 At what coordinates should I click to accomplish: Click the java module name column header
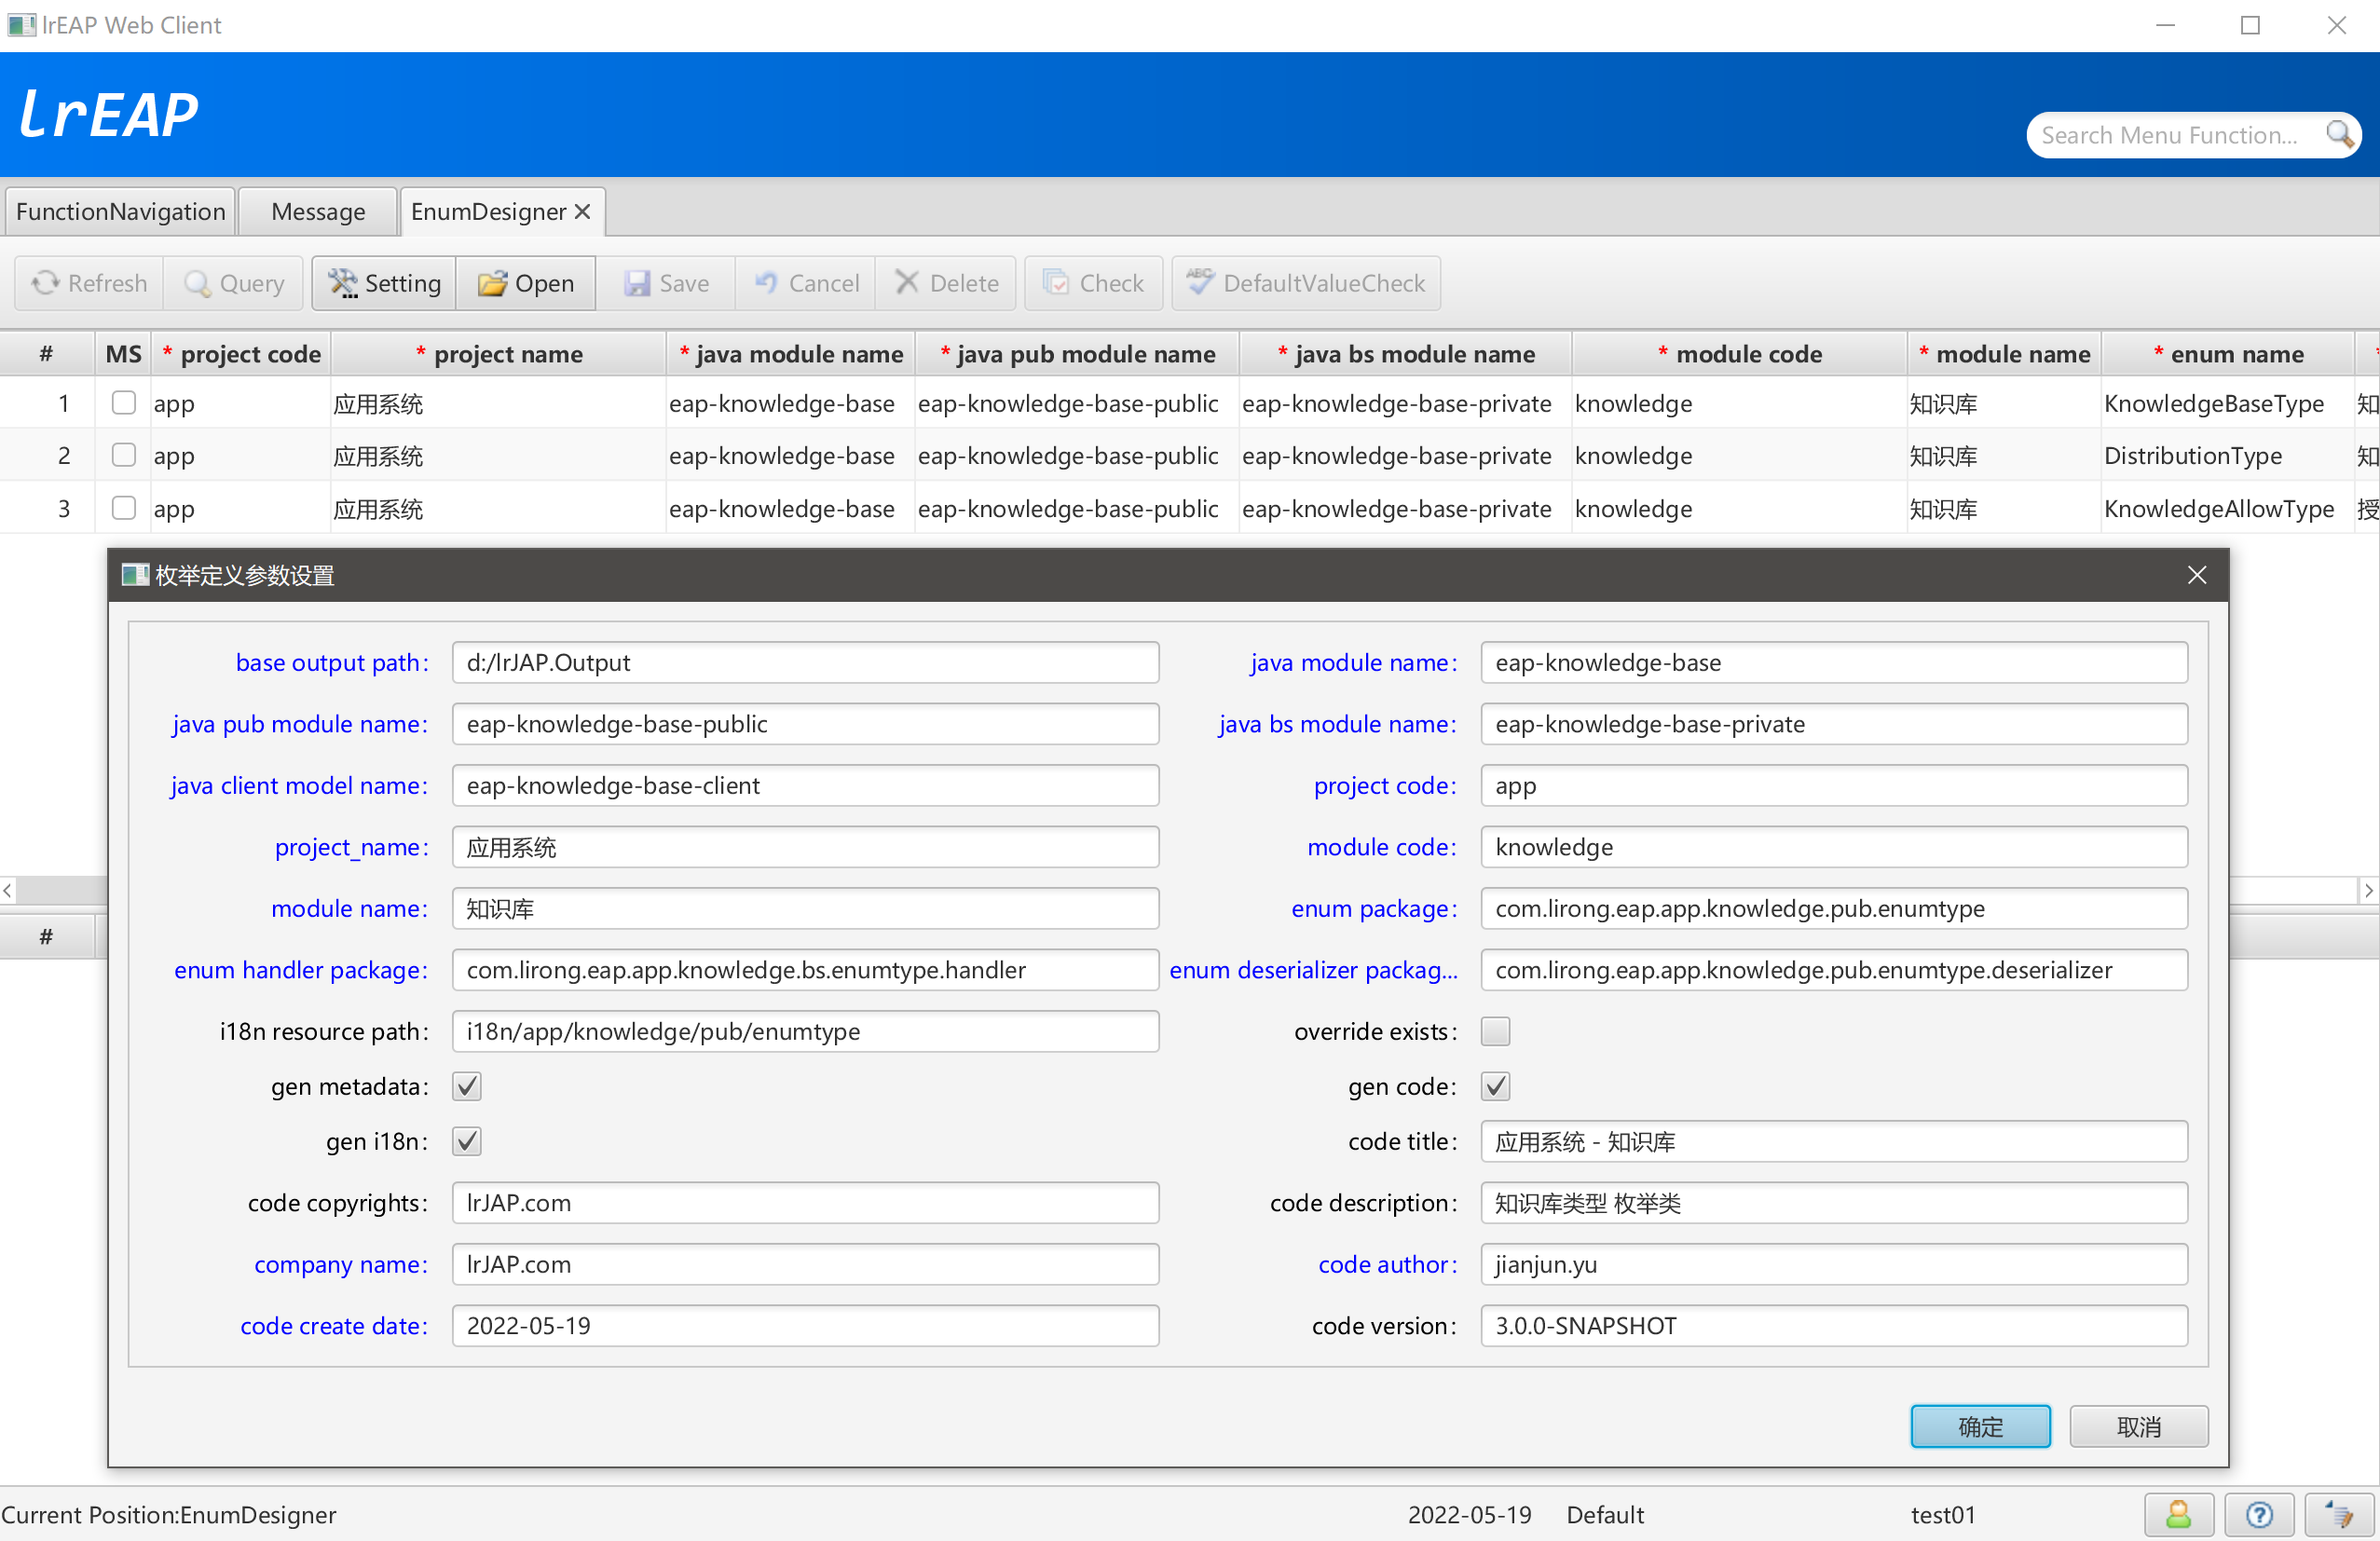(x=790, y=354)
